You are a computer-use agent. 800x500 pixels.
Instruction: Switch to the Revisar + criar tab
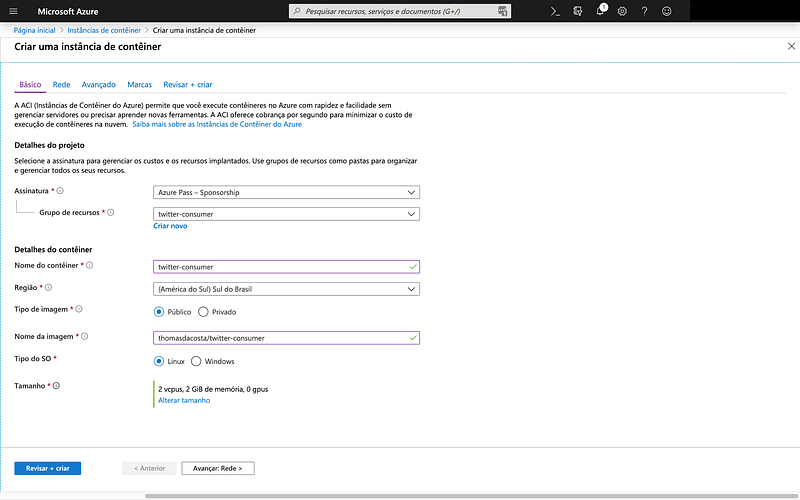click(x=188, y=85)
